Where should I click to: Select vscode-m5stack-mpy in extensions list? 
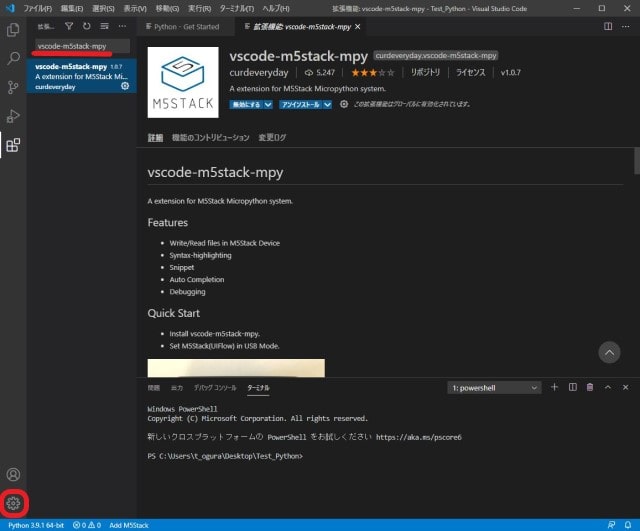pyautogui.click(x=82, y=76)
